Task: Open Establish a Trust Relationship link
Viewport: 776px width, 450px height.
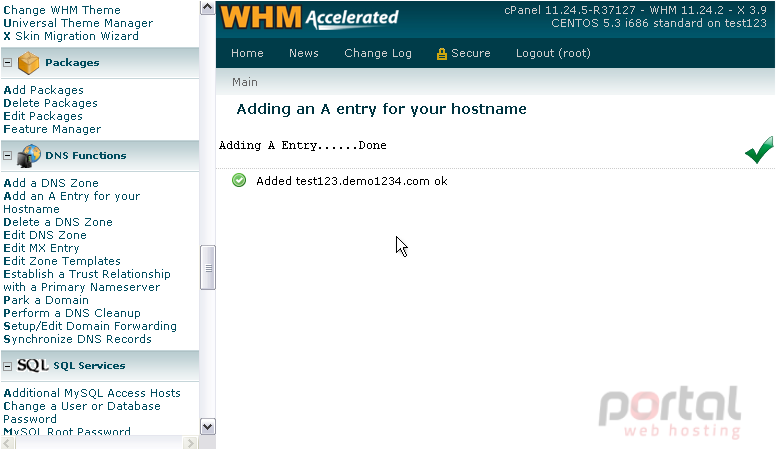Action: [87, 281]
